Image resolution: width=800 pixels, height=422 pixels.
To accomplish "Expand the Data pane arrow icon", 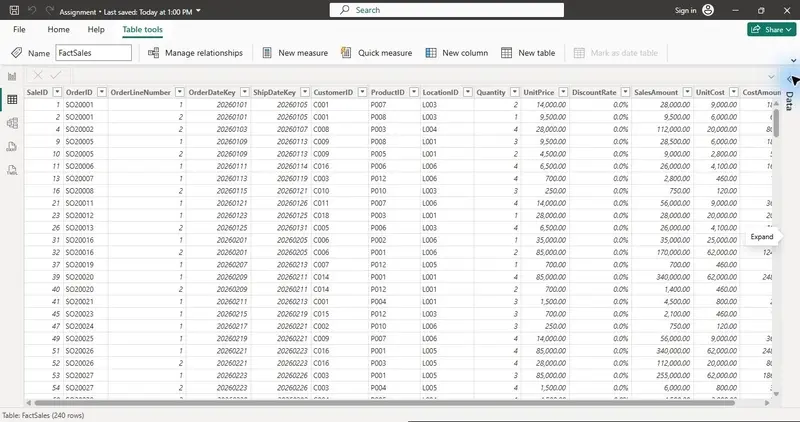I will (791, 79).
